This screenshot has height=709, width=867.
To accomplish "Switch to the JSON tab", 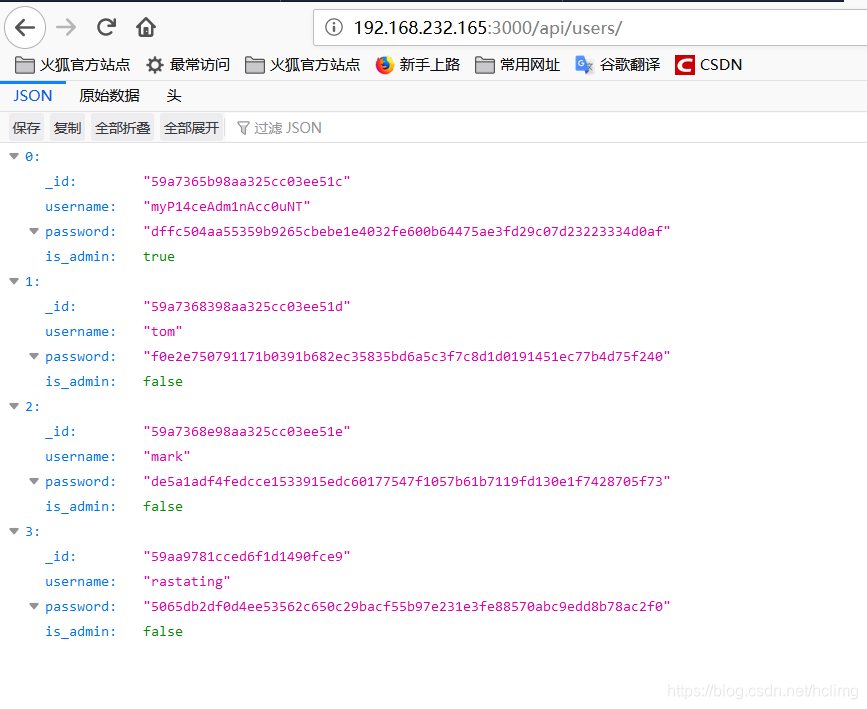I will tap(33, 96).
